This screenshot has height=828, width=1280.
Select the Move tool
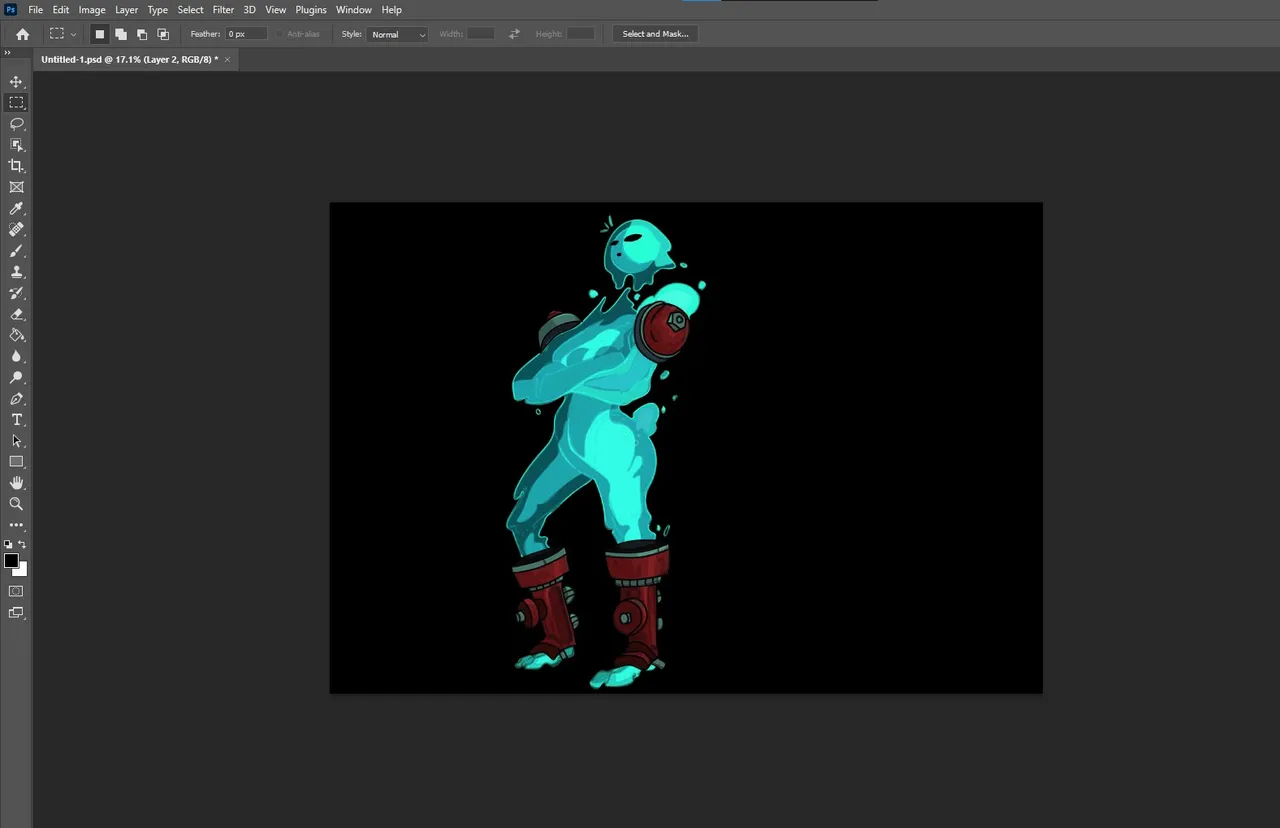16,82
